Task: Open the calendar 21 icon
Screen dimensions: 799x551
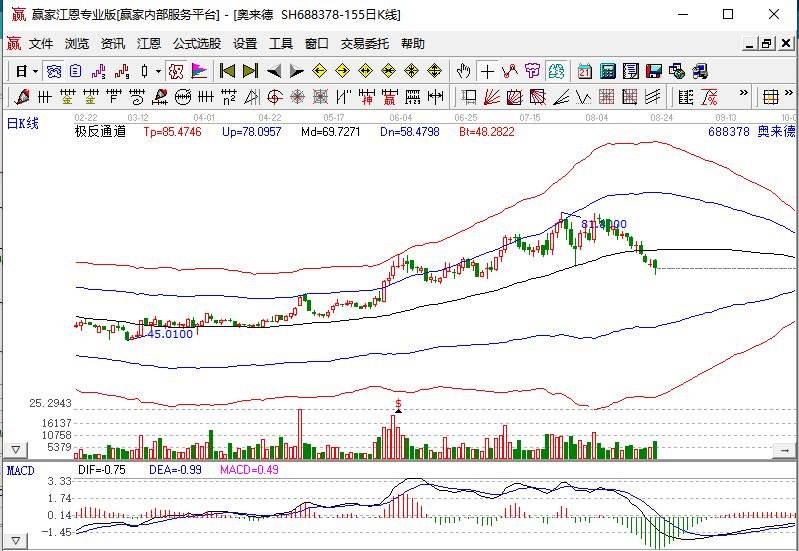Action: pyautogui.click(x=584, y=71)
